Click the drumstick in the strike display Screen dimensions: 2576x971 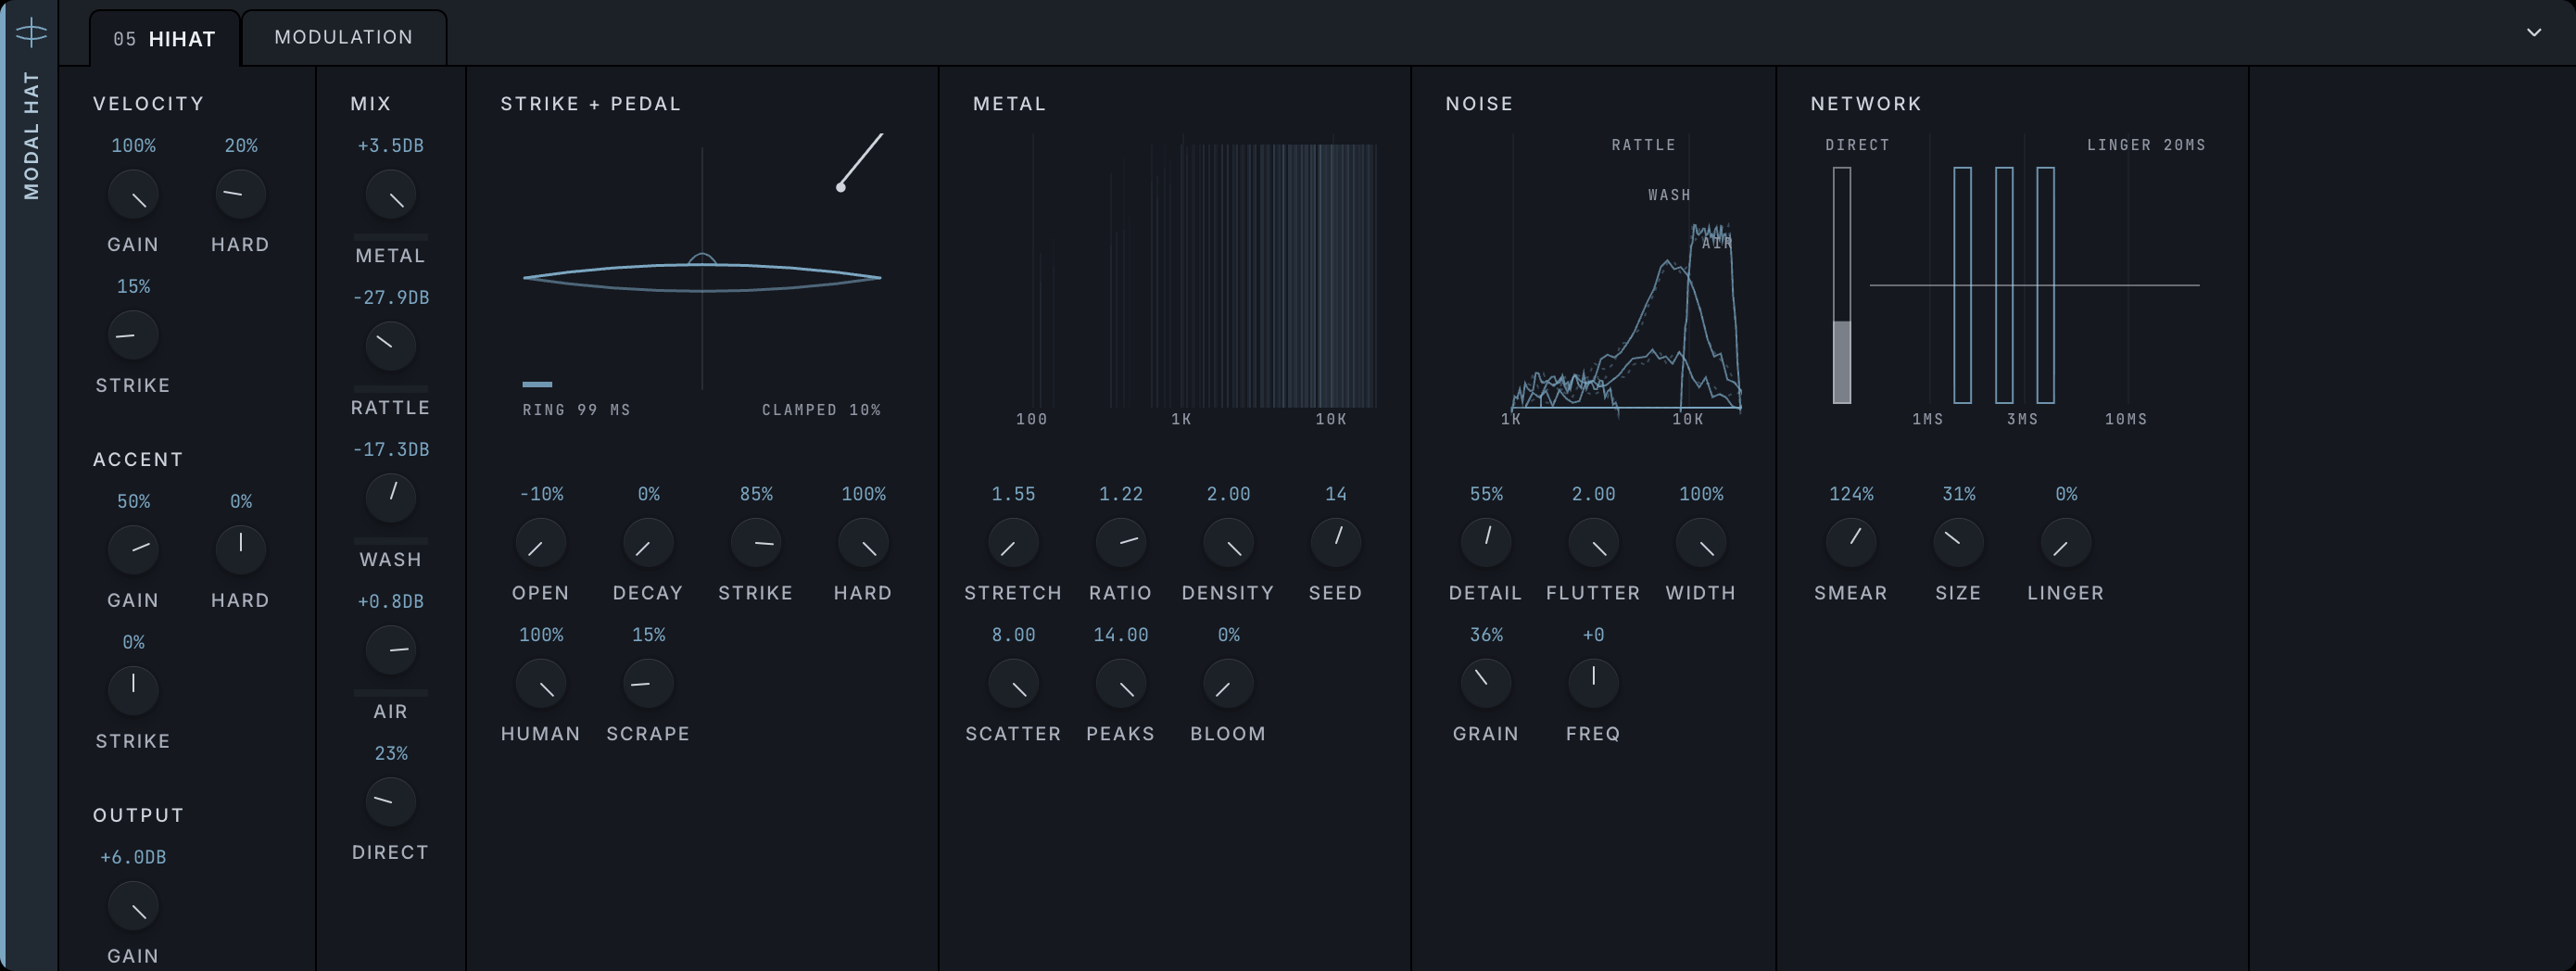tap(861, 161)
